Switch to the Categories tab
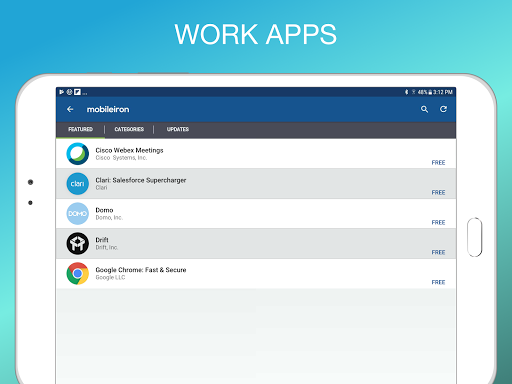This screenshot has width=512, height=384. click(129, 130)
